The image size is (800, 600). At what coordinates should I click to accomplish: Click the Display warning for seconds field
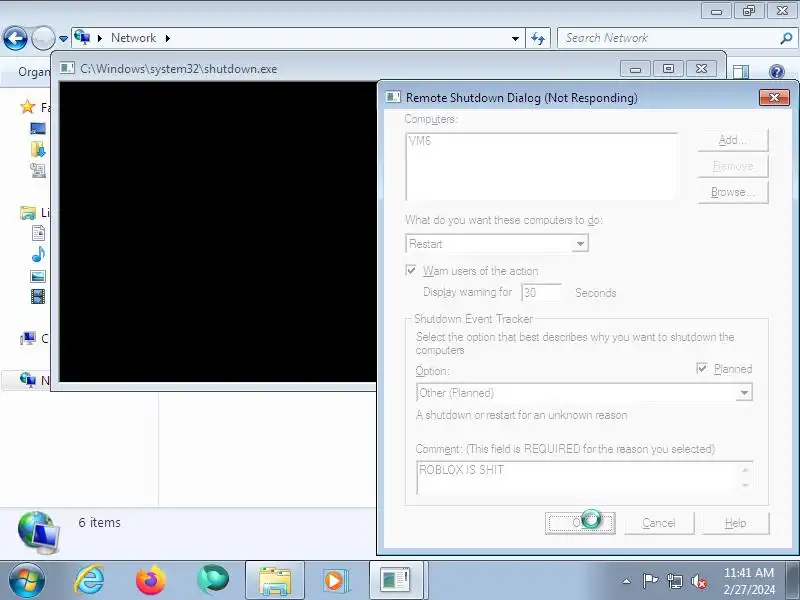[541, 292]
